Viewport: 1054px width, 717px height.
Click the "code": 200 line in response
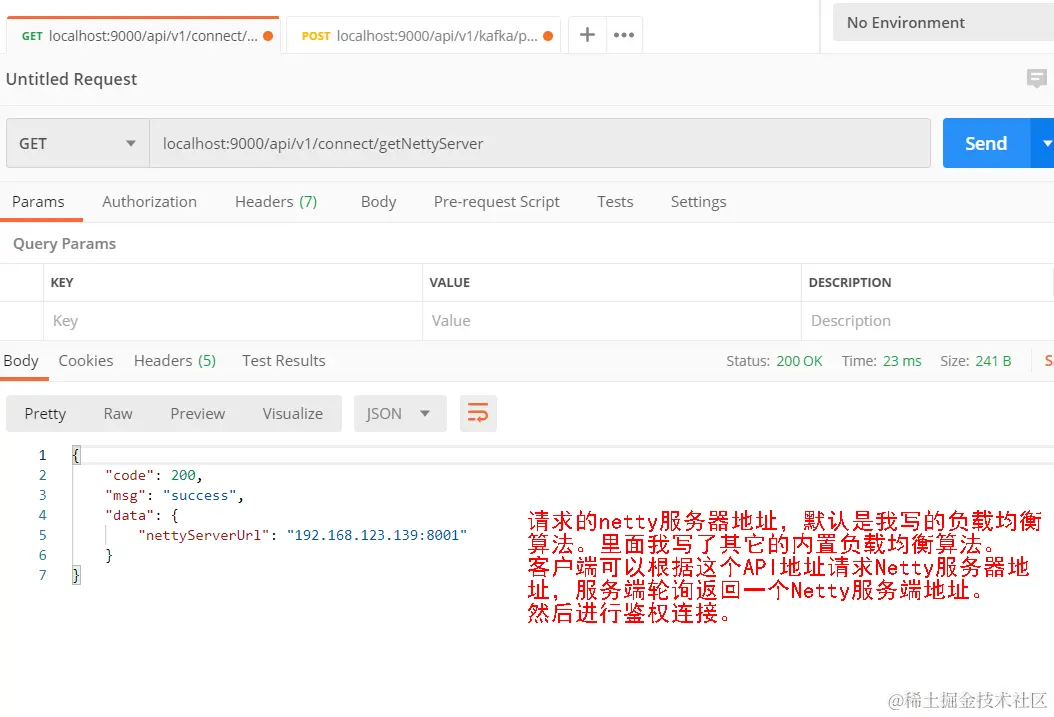(154, 475)
